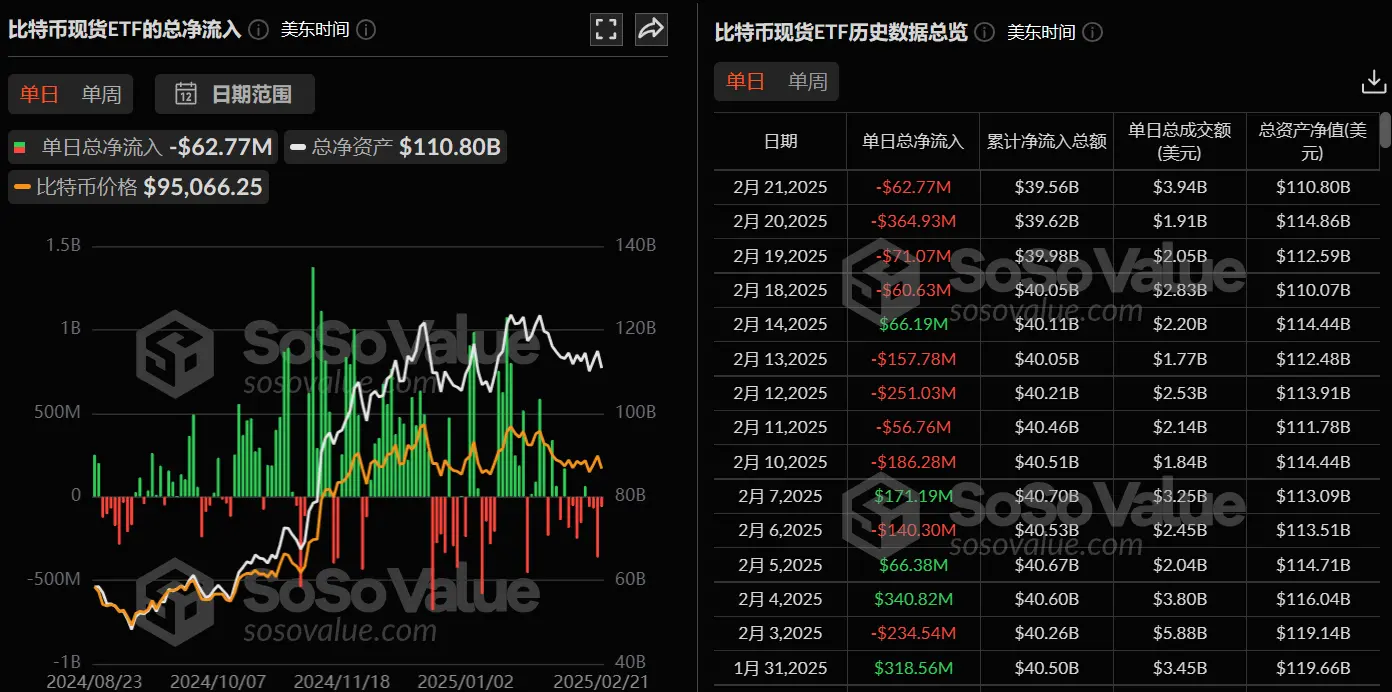
Task: Click the 2月21,2025 date cell in the table
Action: point(780,186)
